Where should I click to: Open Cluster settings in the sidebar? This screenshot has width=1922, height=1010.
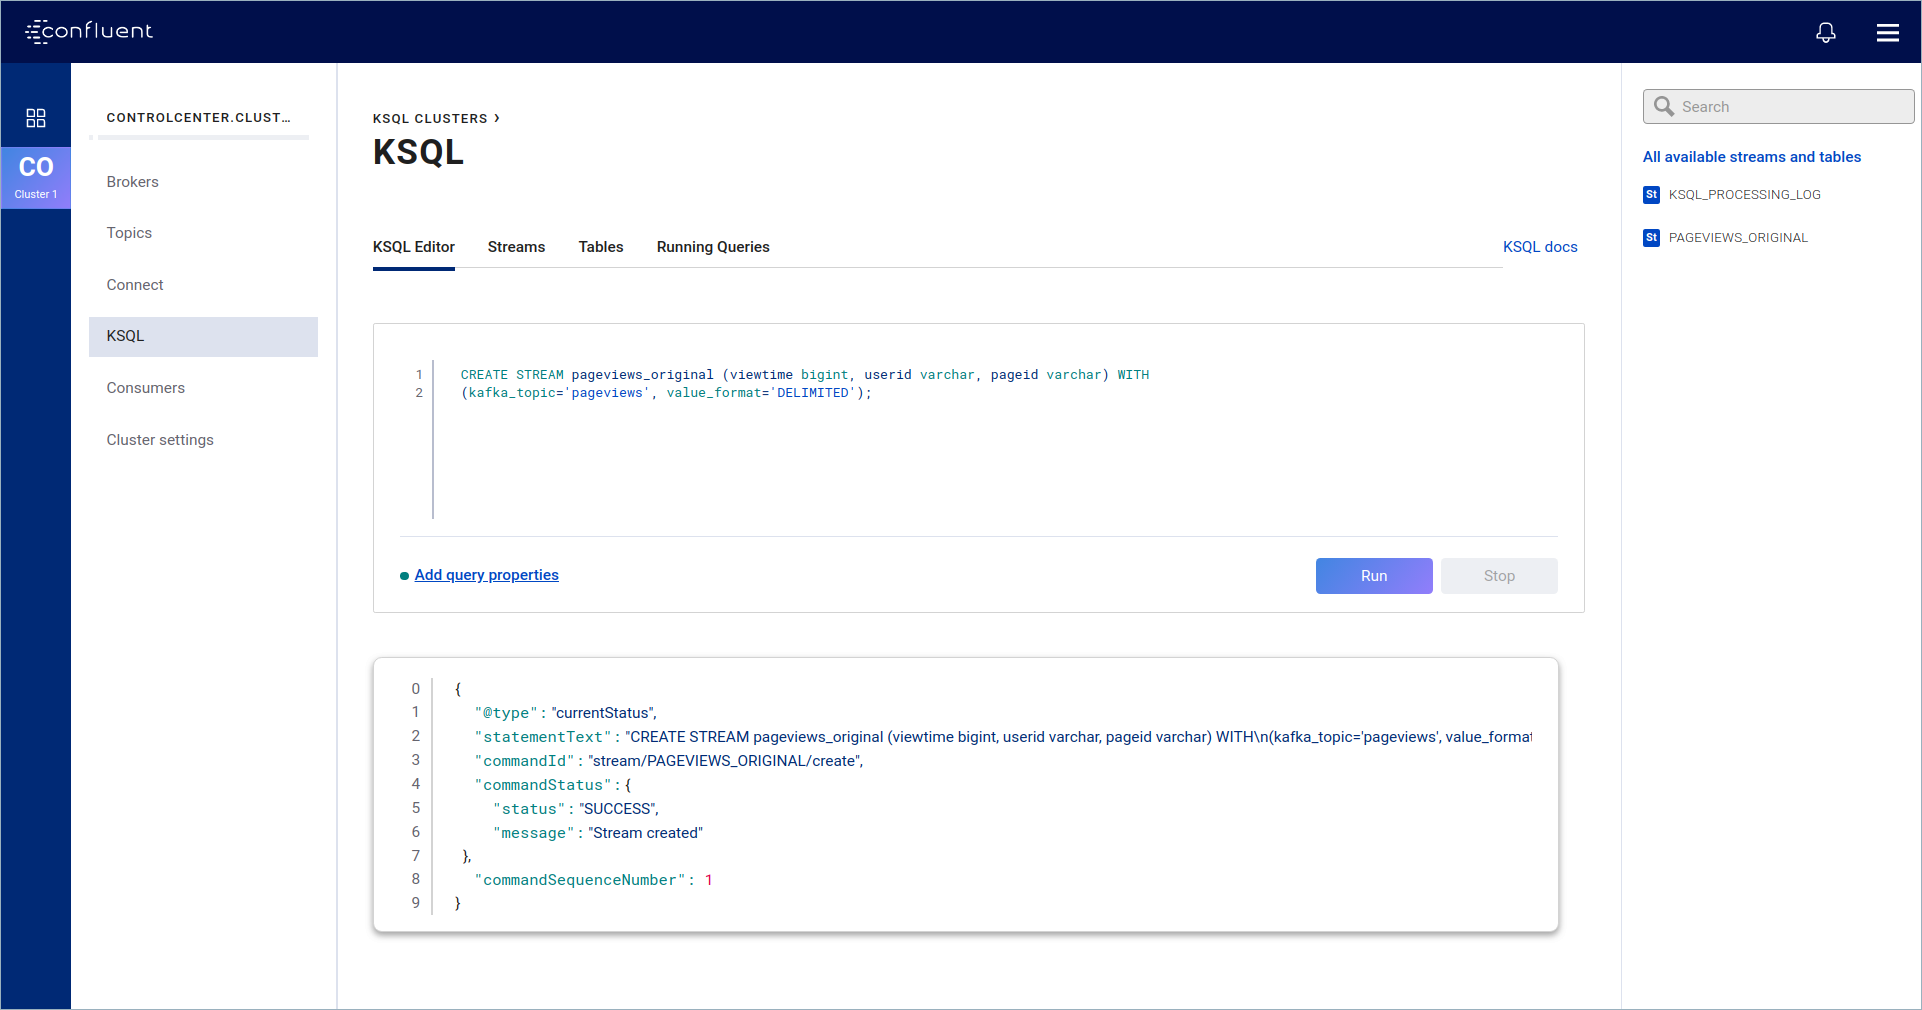(160, 440)
